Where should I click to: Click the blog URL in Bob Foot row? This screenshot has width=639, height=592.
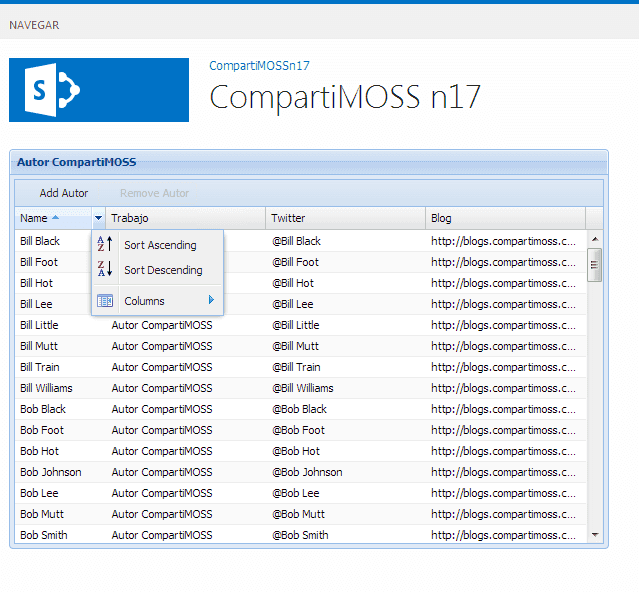pos(505,430)
